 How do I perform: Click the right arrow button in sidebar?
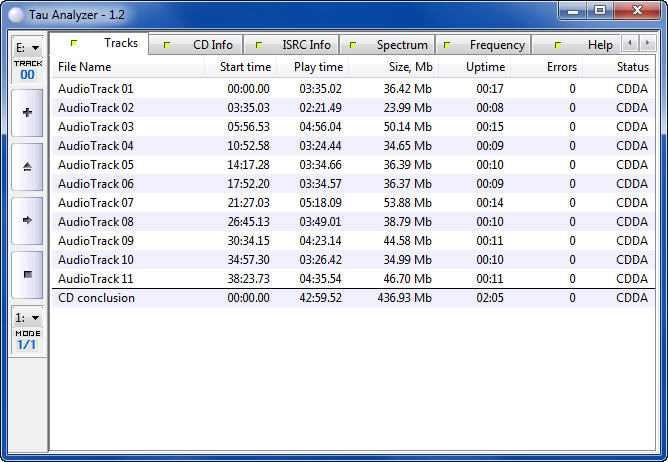click(x=27, y=220)
